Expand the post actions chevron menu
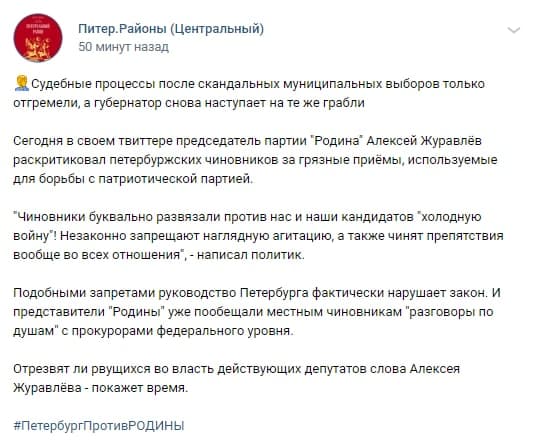 [x=514, y=30]
